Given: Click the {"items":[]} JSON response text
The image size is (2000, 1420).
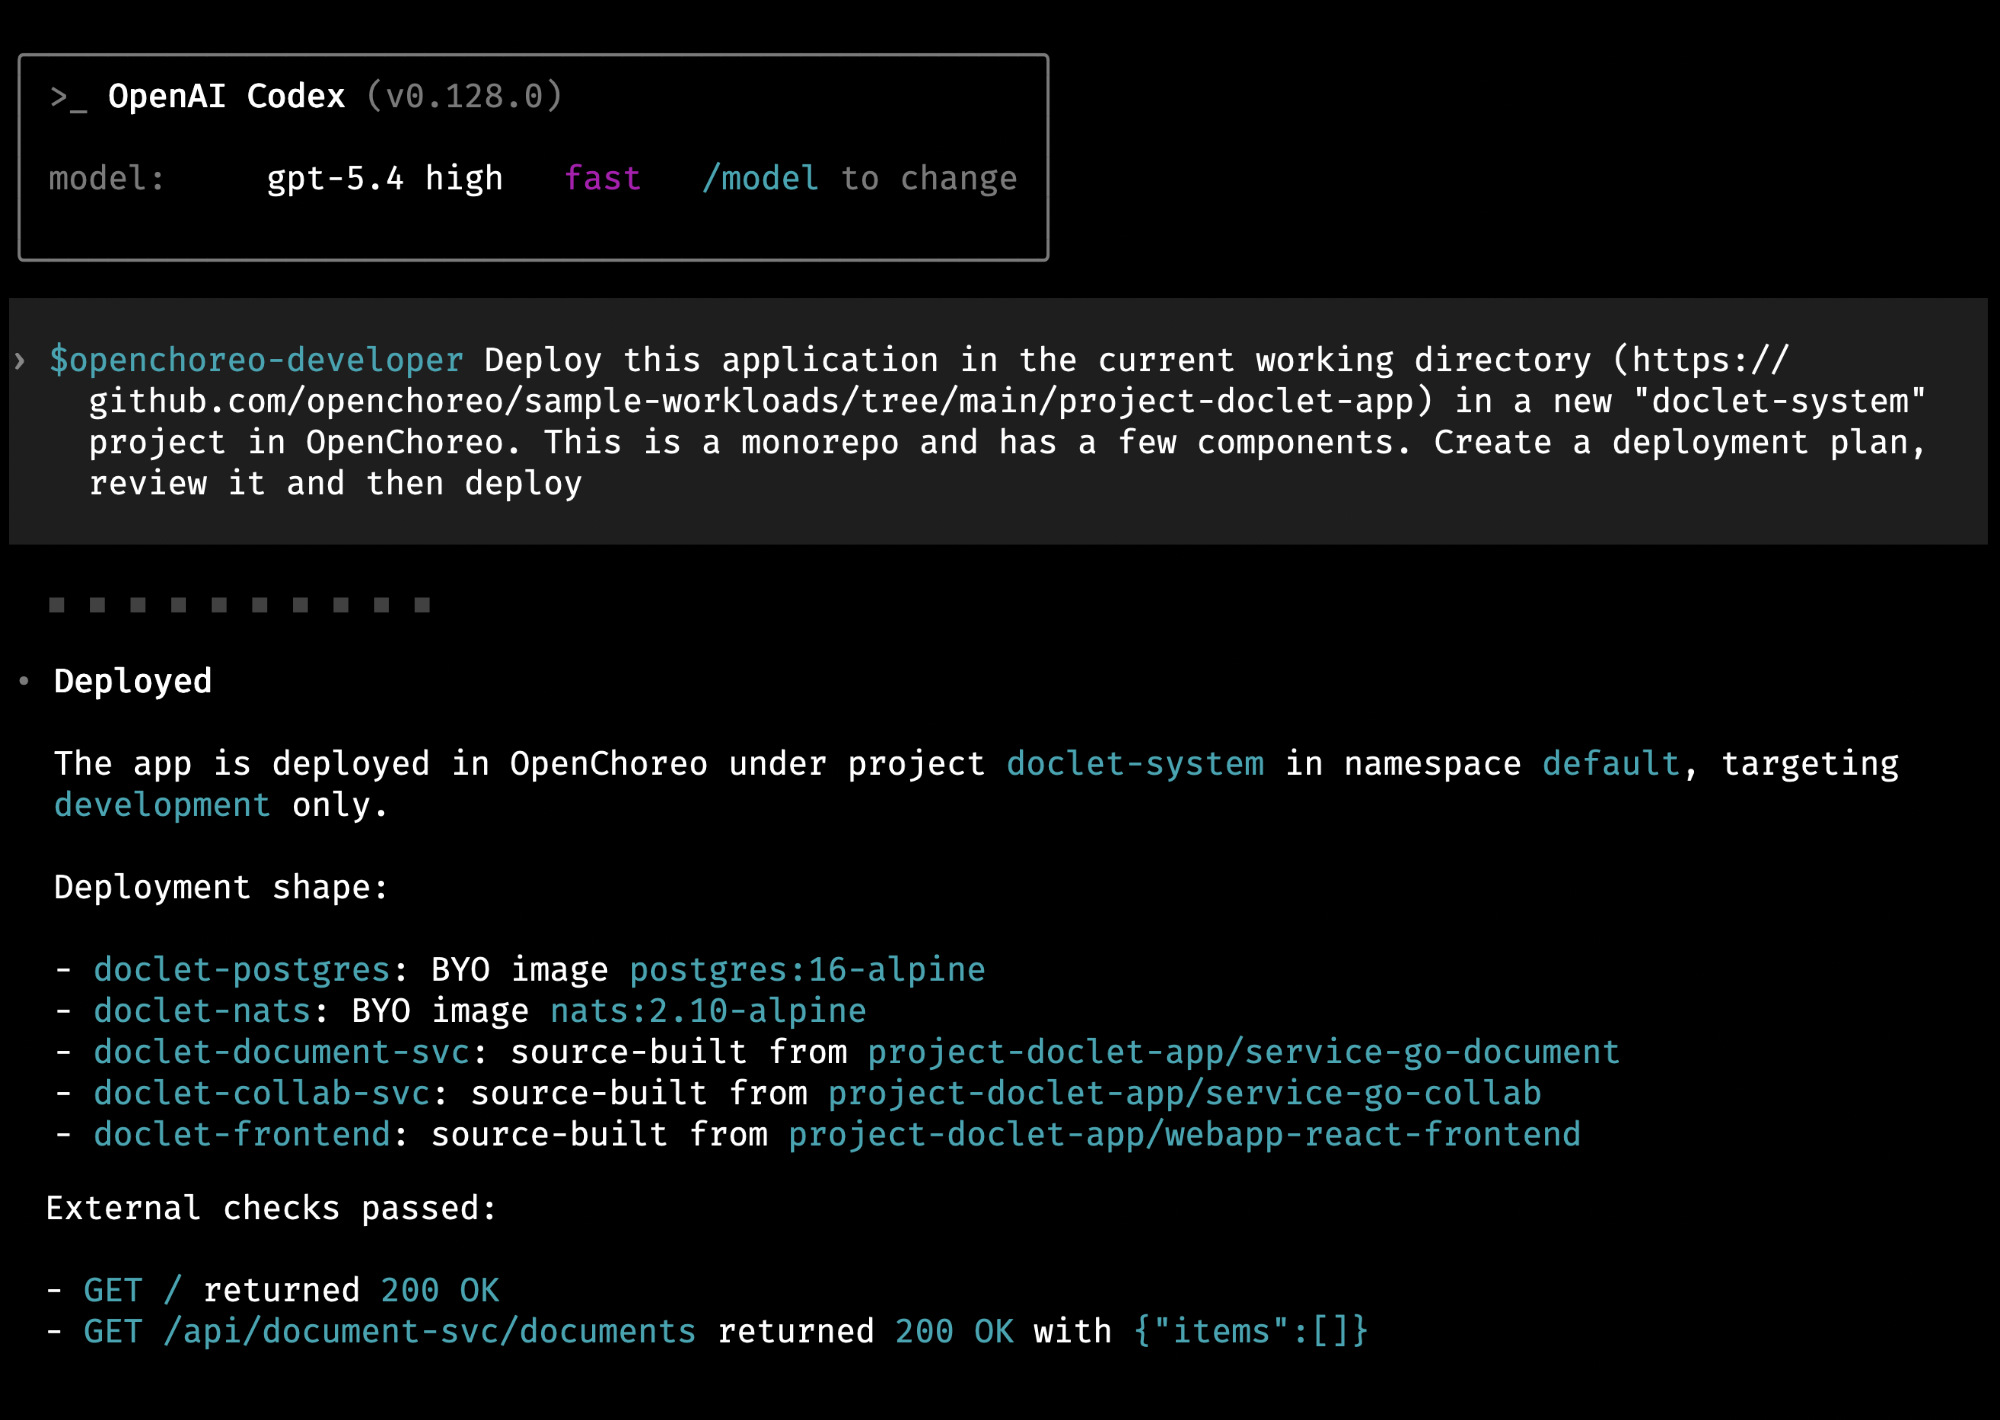Looking at the screenshot, I should click(1250, 1332).
